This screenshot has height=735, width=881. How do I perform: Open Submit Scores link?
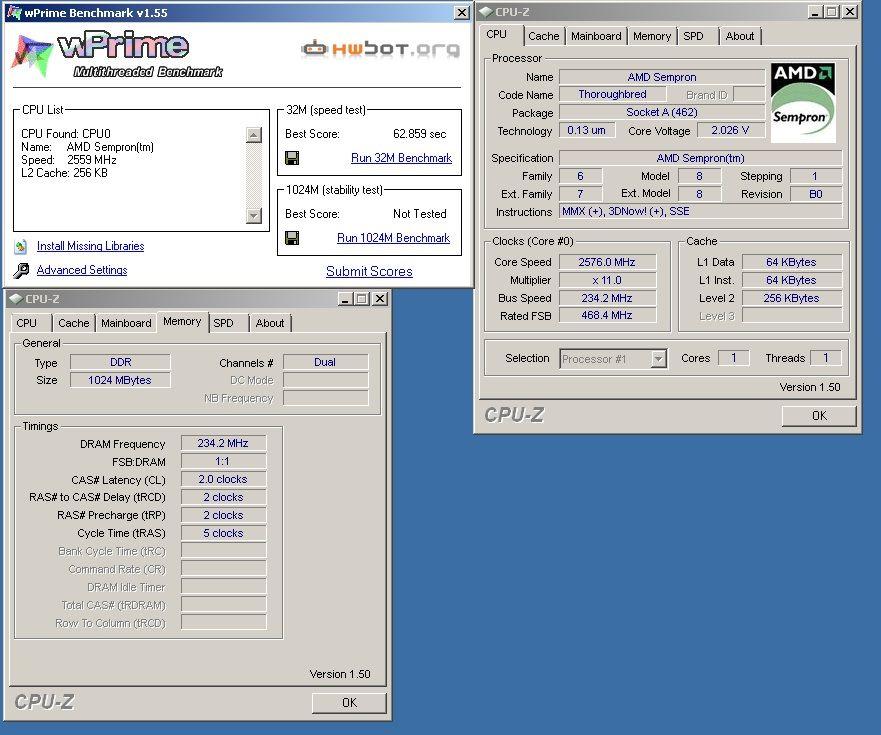click(369, 271)
